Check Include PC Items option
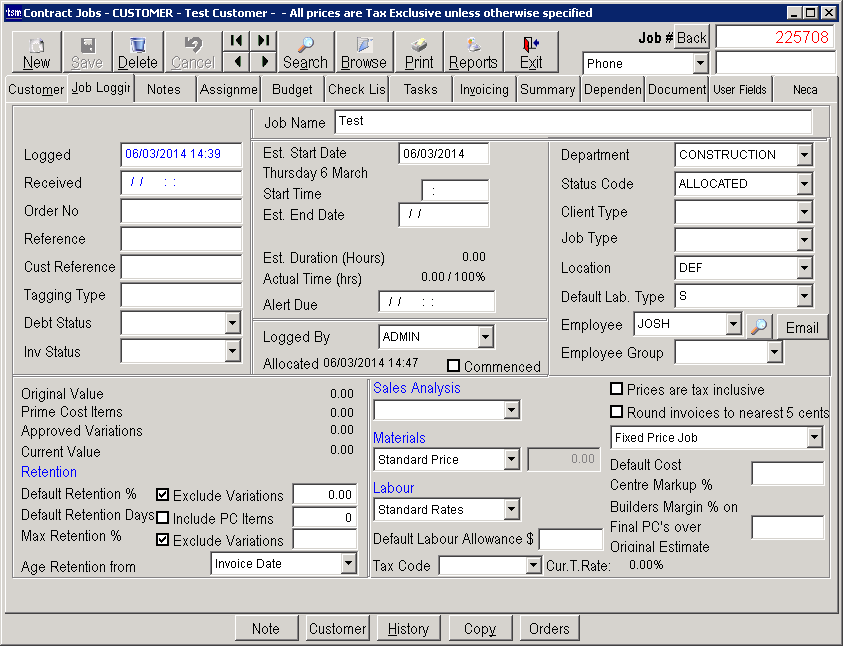Image resolution: width=843 pixels, height=647 pixels. (x=163, y=518)
